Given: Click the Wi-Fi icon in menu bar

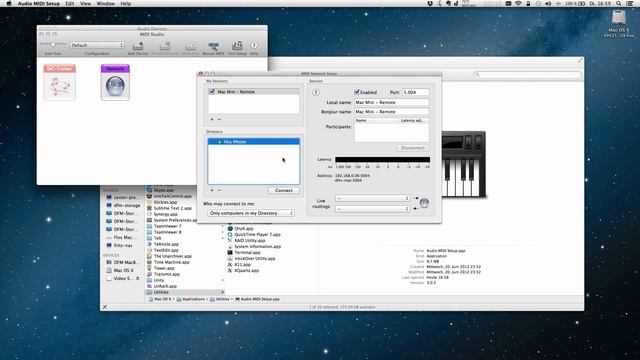Looking at the screenshot, I should 518,3.
